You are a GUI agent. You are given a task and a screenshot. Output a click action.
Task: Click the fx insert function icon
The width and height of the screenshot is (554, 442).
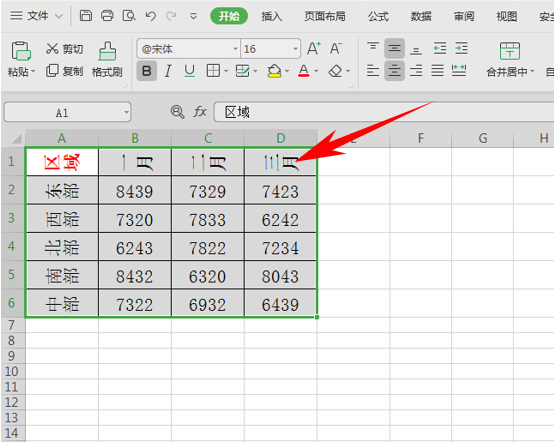click(x=200, y=112)
